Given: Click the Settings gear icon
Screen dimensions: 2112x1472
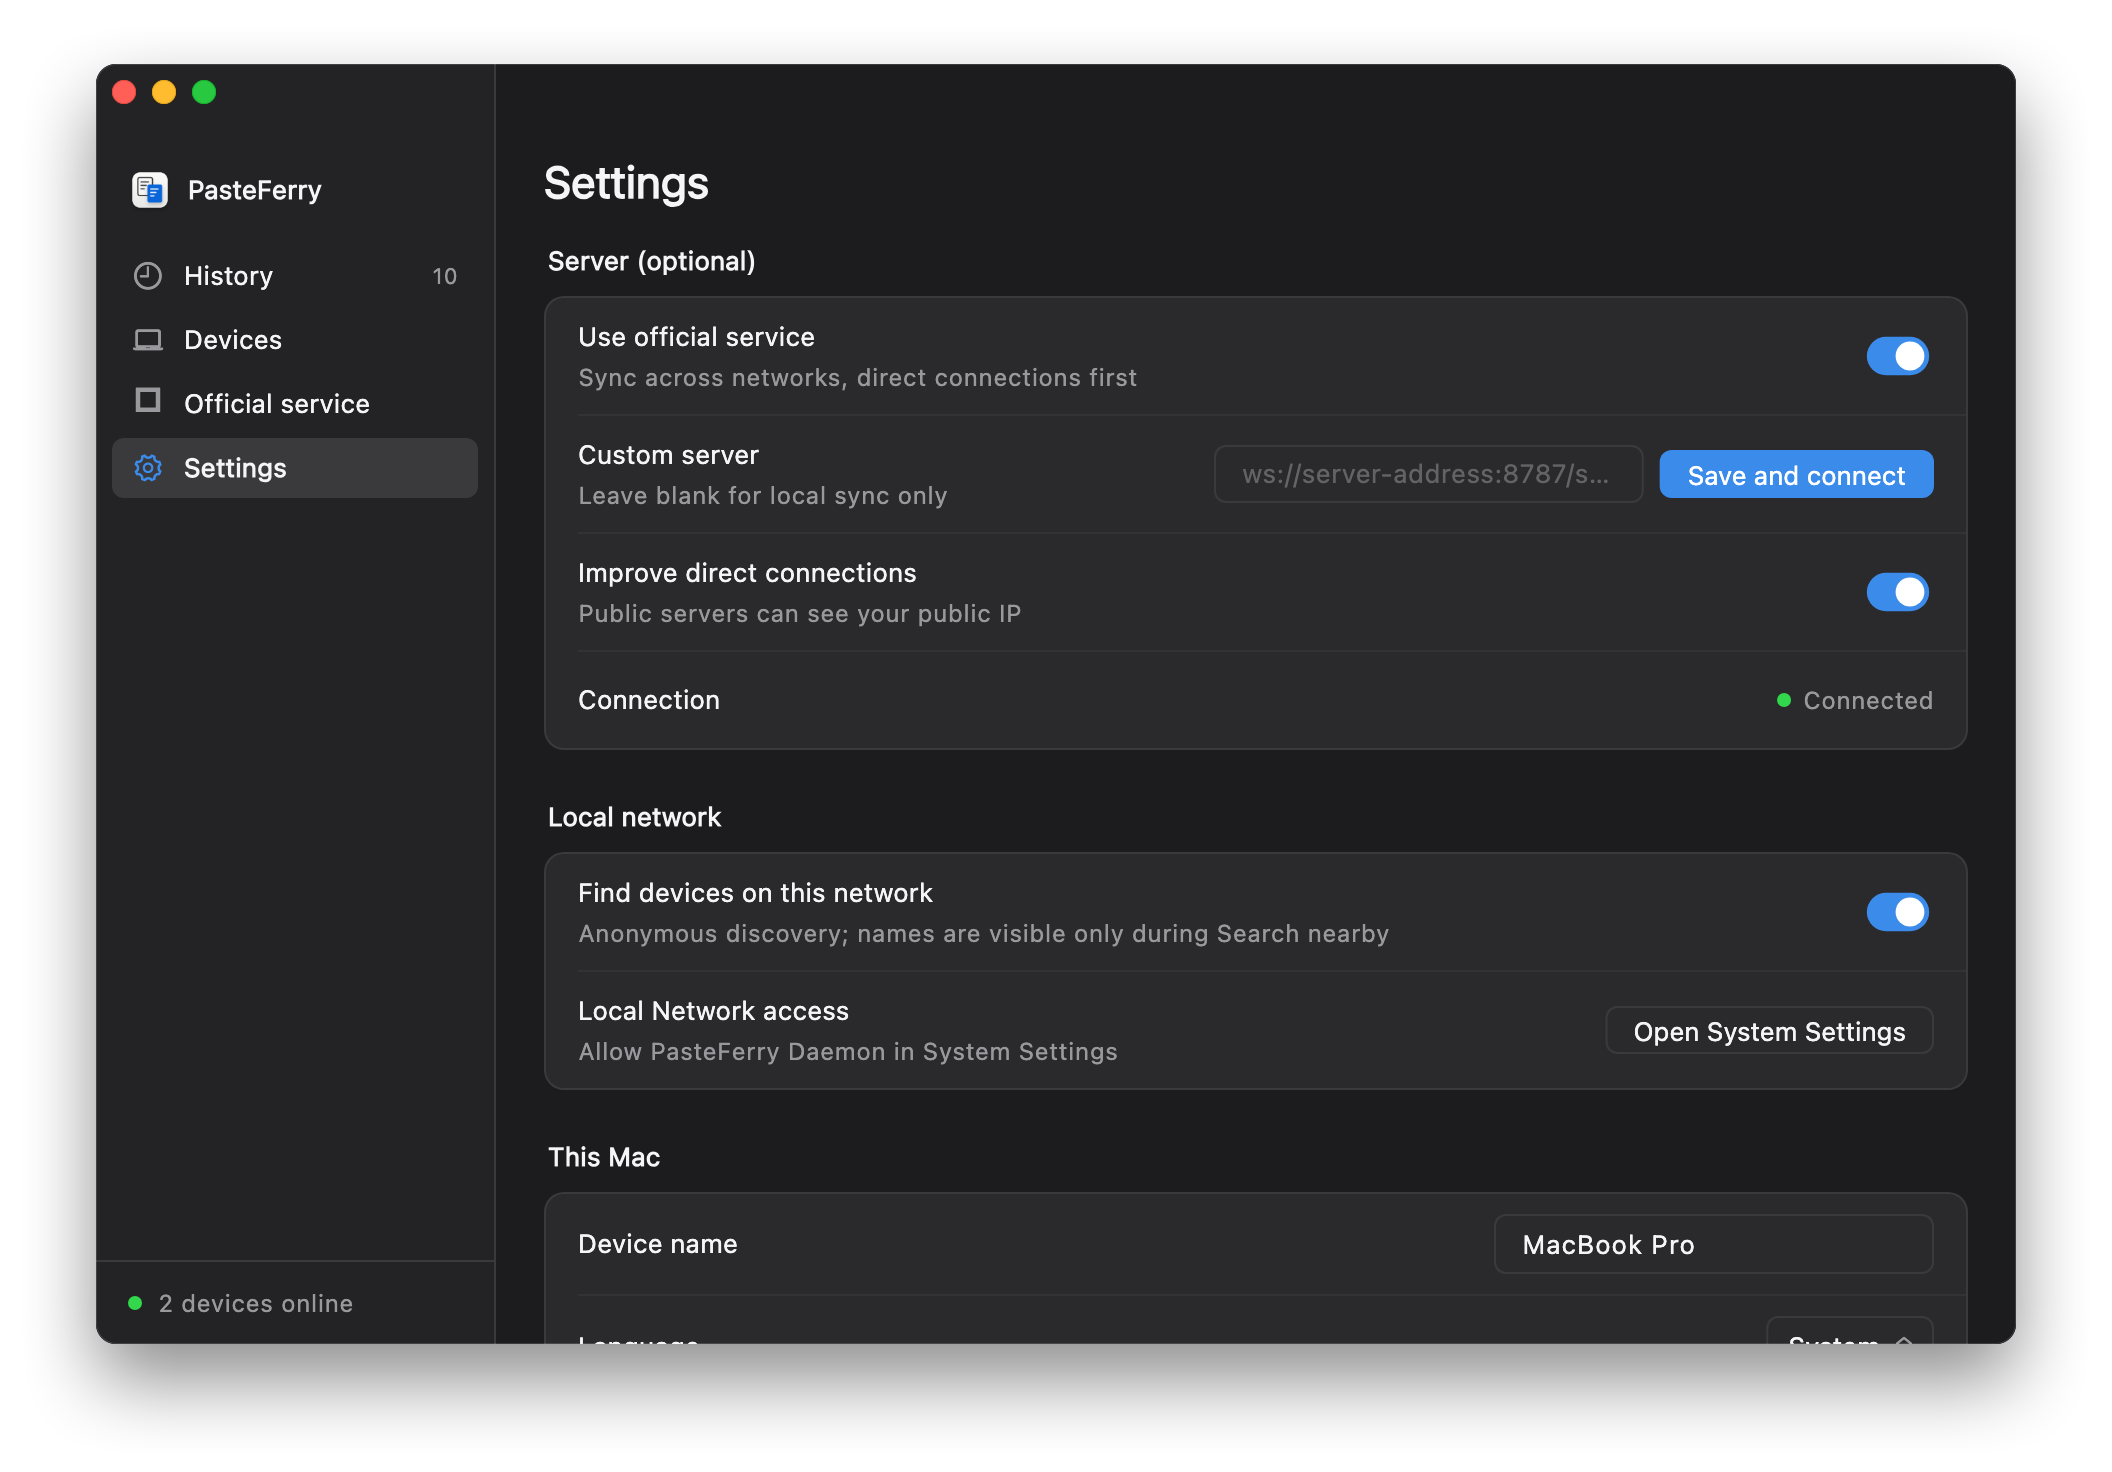Looking at the screenshot, I should click(148, 468).
